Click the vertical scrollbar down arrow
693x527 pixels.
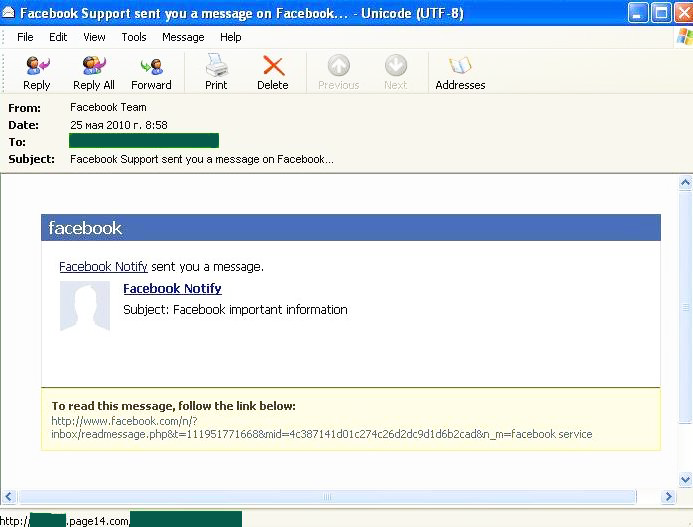(685, 479)
